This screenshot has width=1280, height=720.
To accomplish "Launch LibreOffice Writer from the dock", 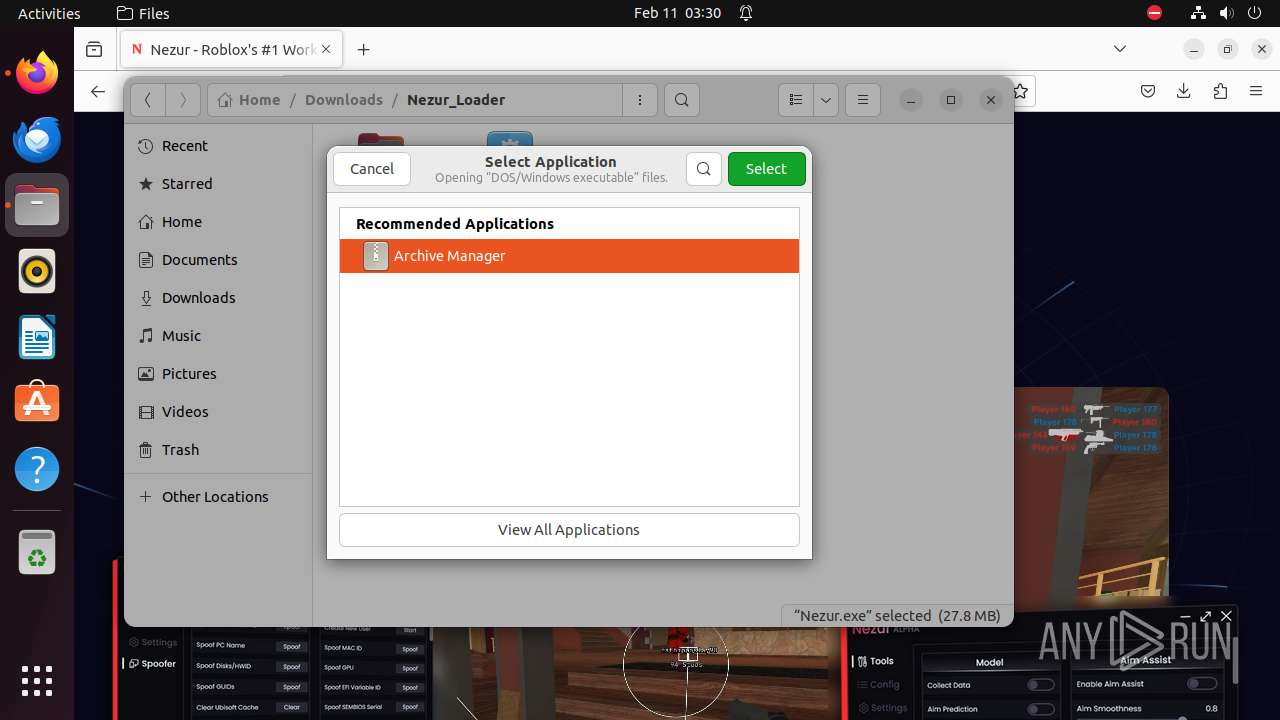I will 37,337.
